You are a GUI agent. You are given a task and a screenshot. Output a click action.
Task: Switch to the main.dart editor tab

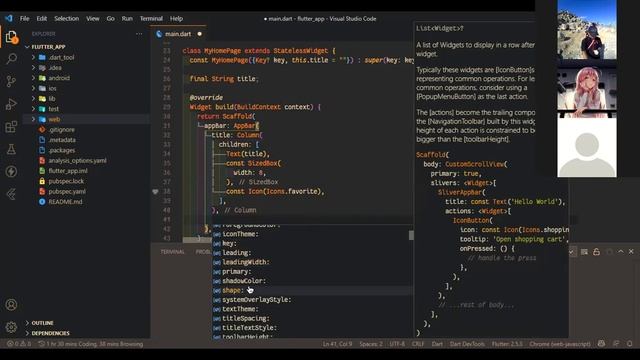178,34
